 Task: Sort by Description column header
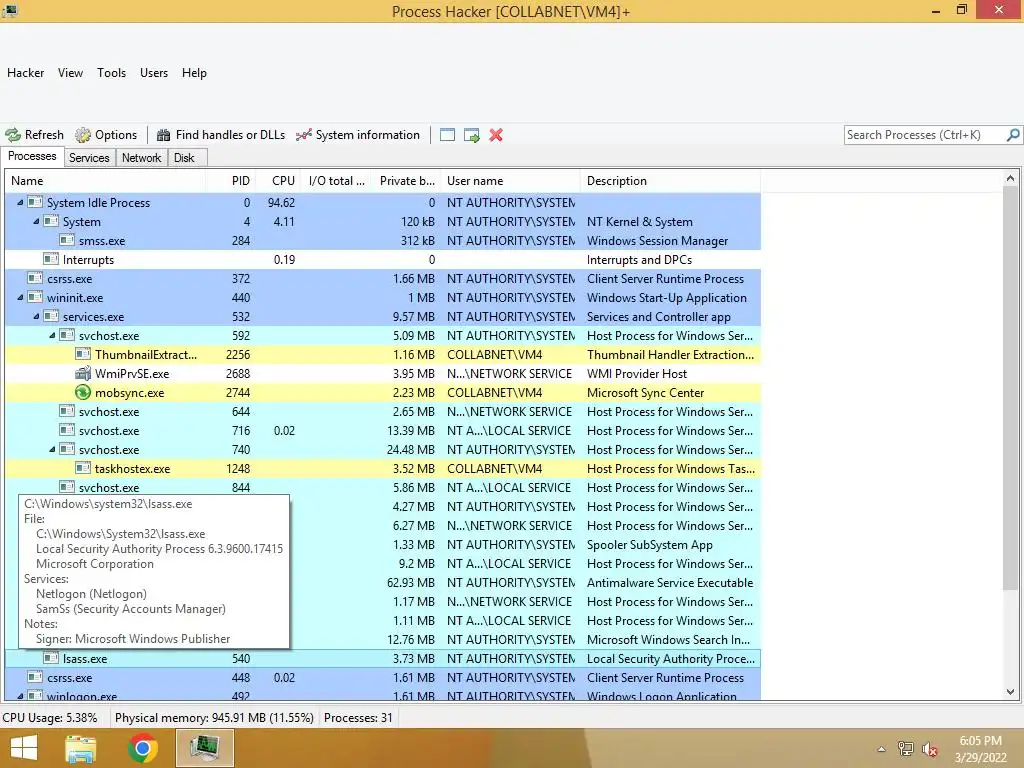pos(670,181)
